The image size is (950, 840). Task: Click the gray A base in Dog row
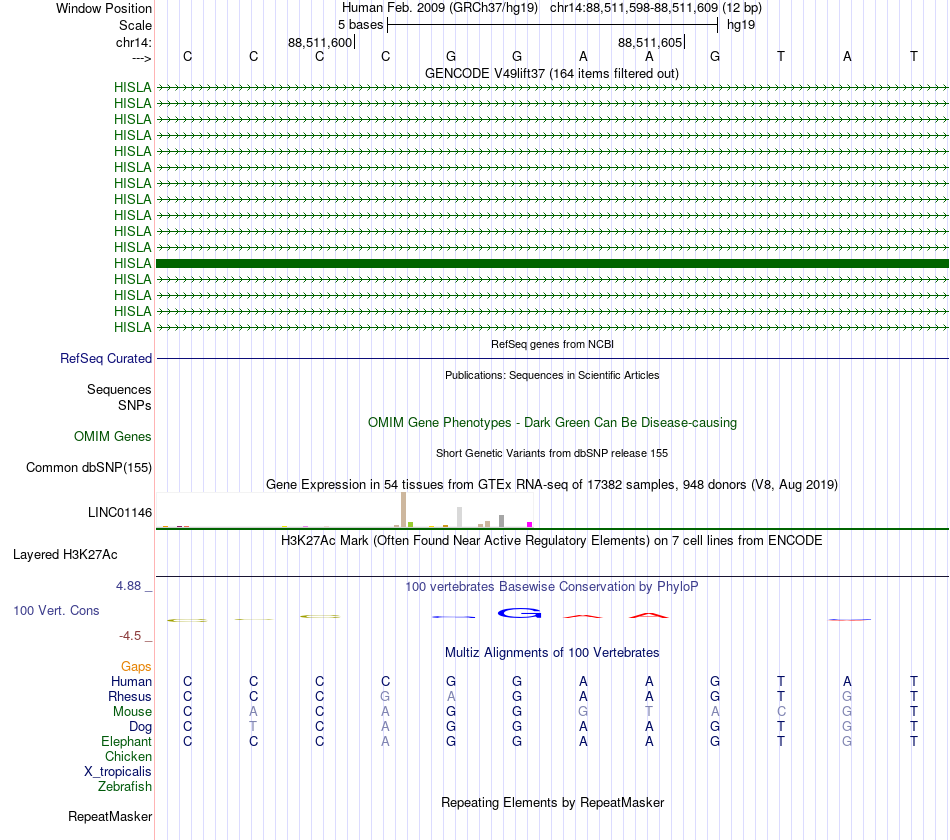point(385,726)
